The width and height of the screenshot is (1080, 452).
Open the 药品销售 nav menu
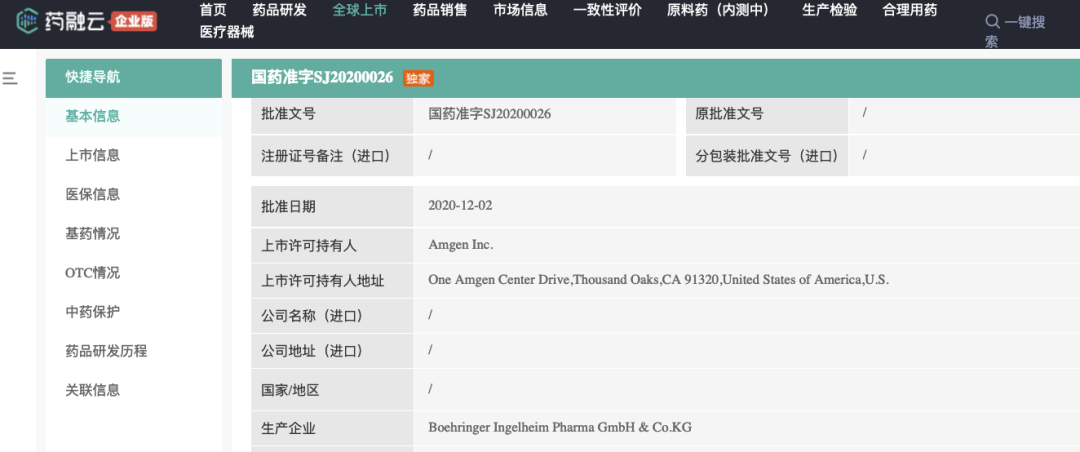tap(440, 10)
